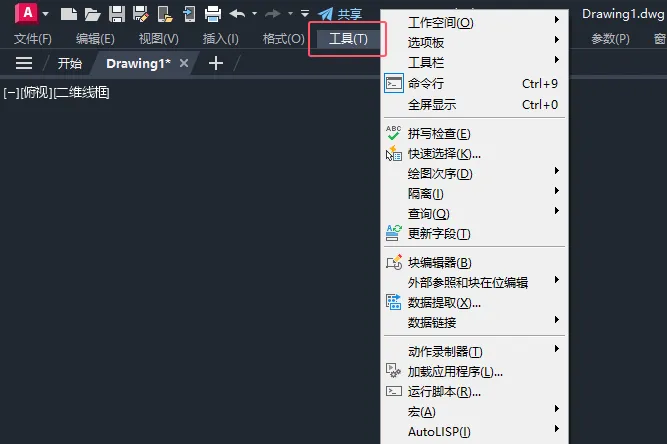Open the 文件(F) menu
This screenshot has width=667, height=444.
click(x=33, y=39)
